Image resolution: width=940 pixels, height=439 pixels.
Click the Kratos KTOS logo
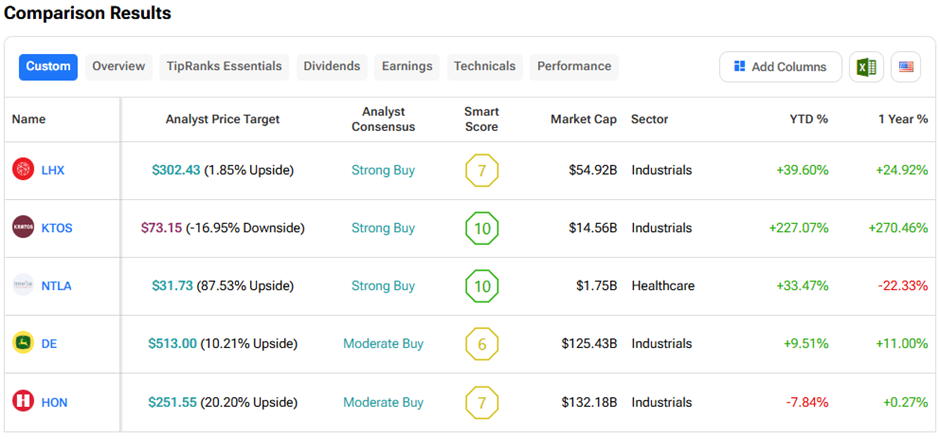[x=23, y=228]
